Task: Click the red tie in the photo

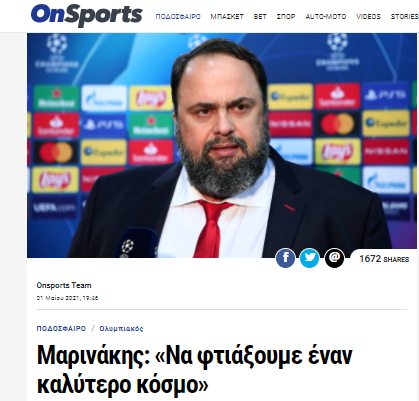Action: (x=212, y=229)
